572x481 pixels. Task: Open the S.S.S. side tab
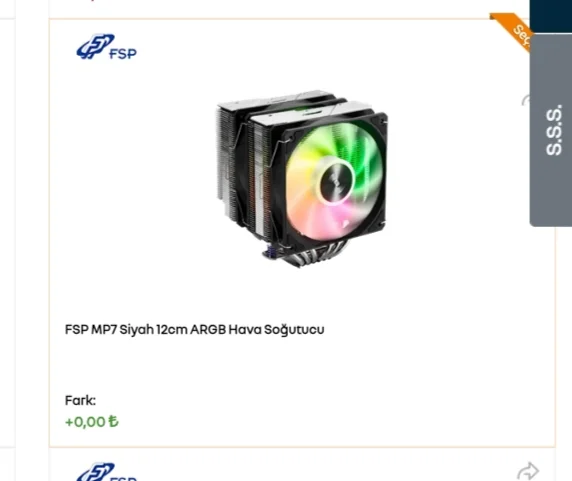pyautogui.click(x=551, y=130)
